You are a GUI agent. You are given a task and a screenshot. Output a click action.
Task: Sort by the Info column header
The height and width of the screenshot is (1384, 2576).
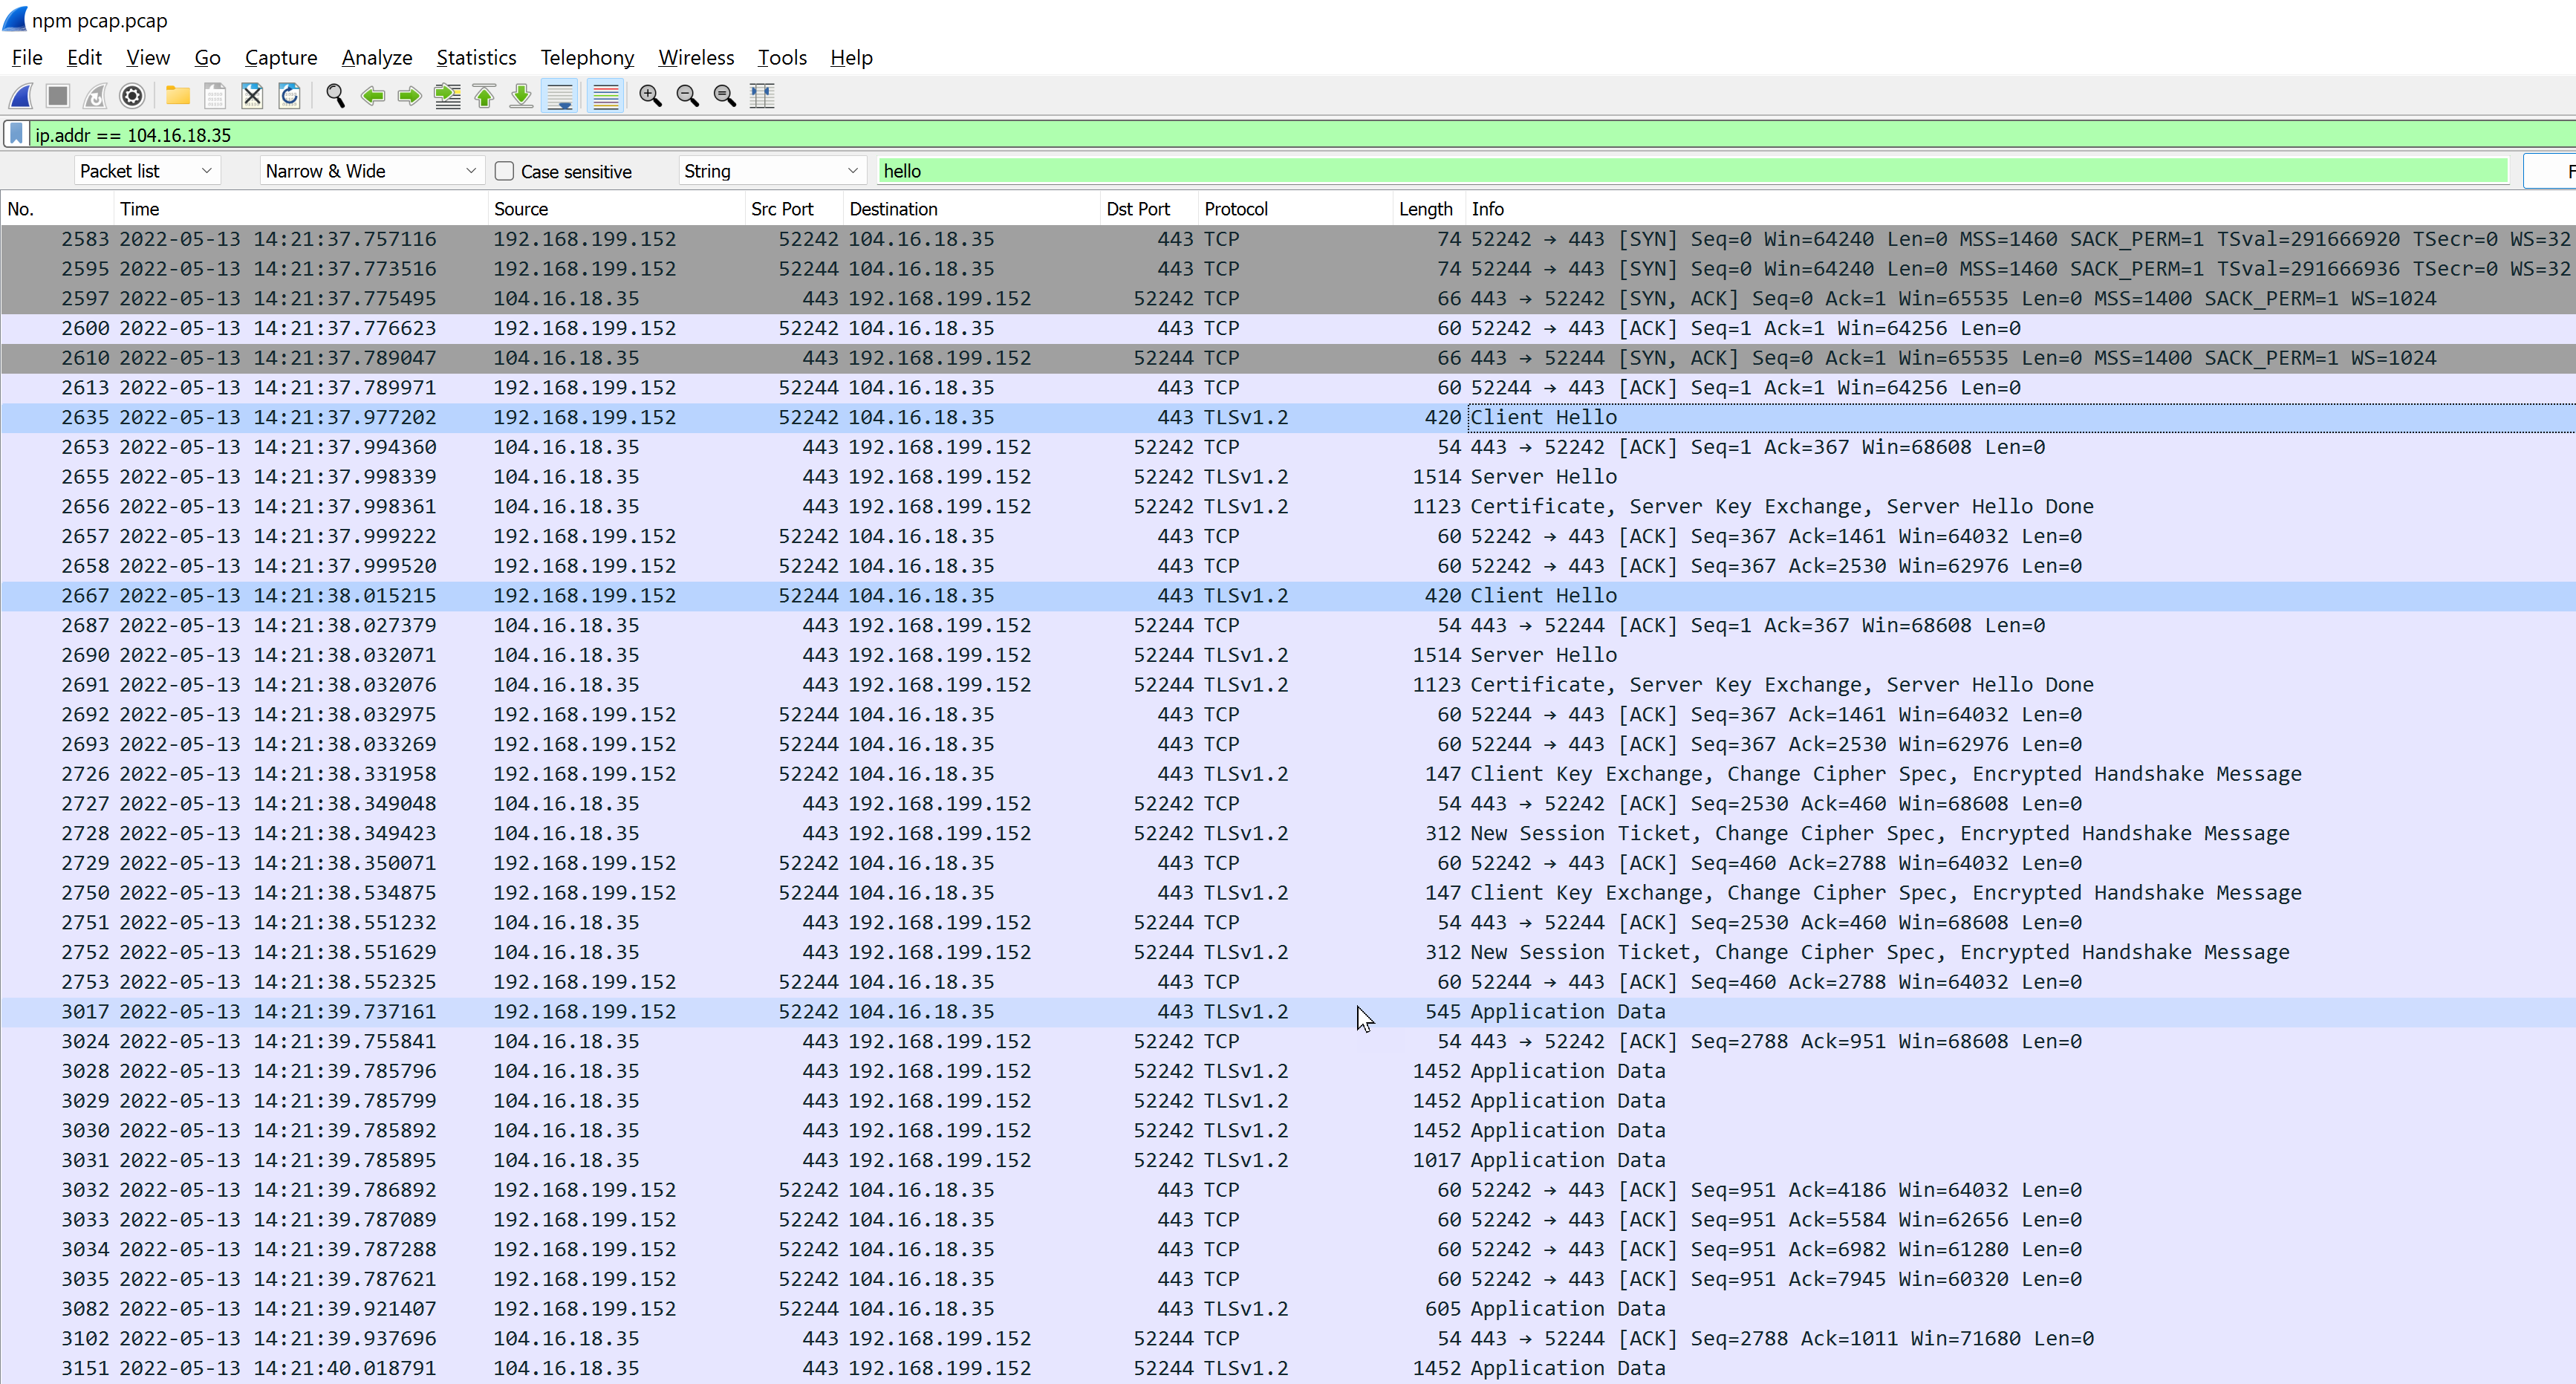click(2020, 209)
